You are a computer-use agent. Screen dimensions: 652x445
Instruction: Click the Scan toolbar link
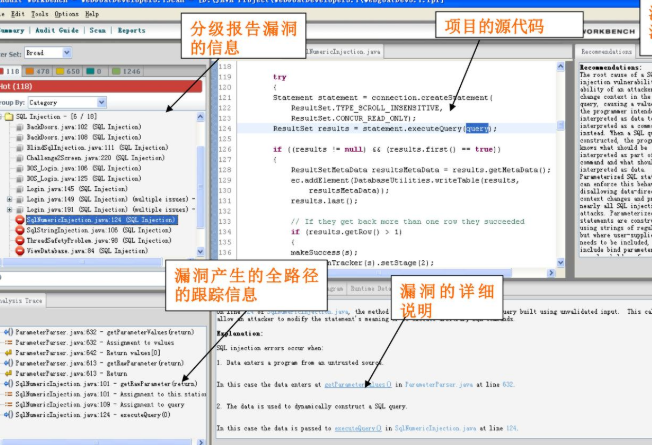click(x=98, y=30)
